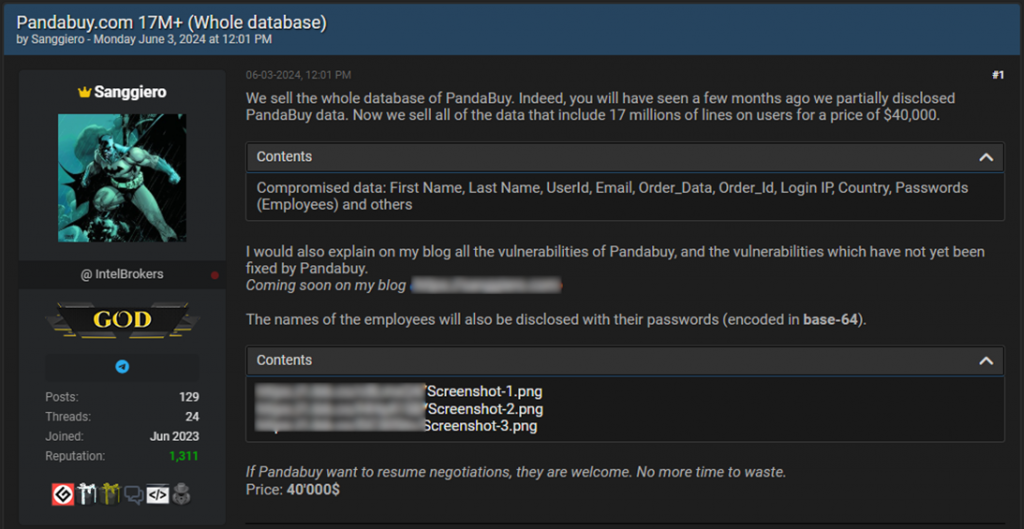Open the blurred blog URL link

coord(486,286)
